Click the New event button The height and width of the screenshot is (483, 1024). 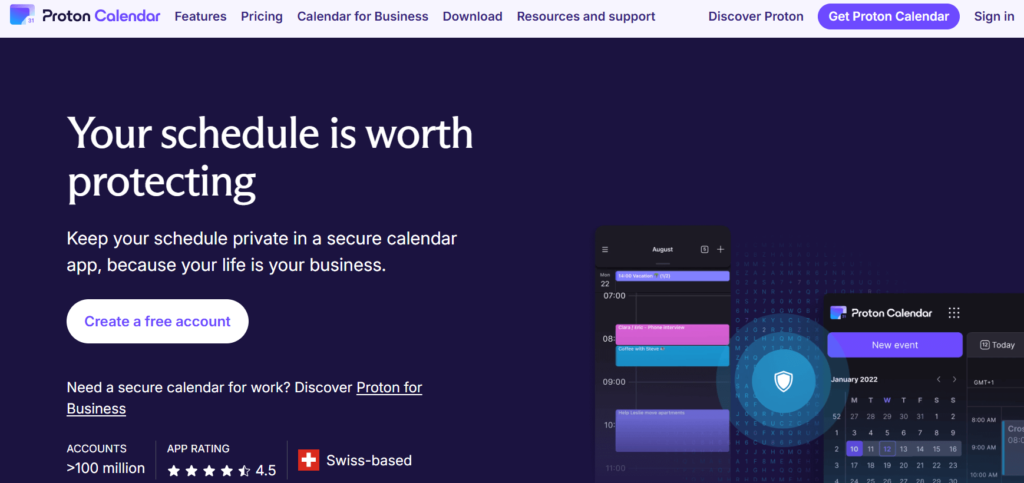tap(895, 345)
